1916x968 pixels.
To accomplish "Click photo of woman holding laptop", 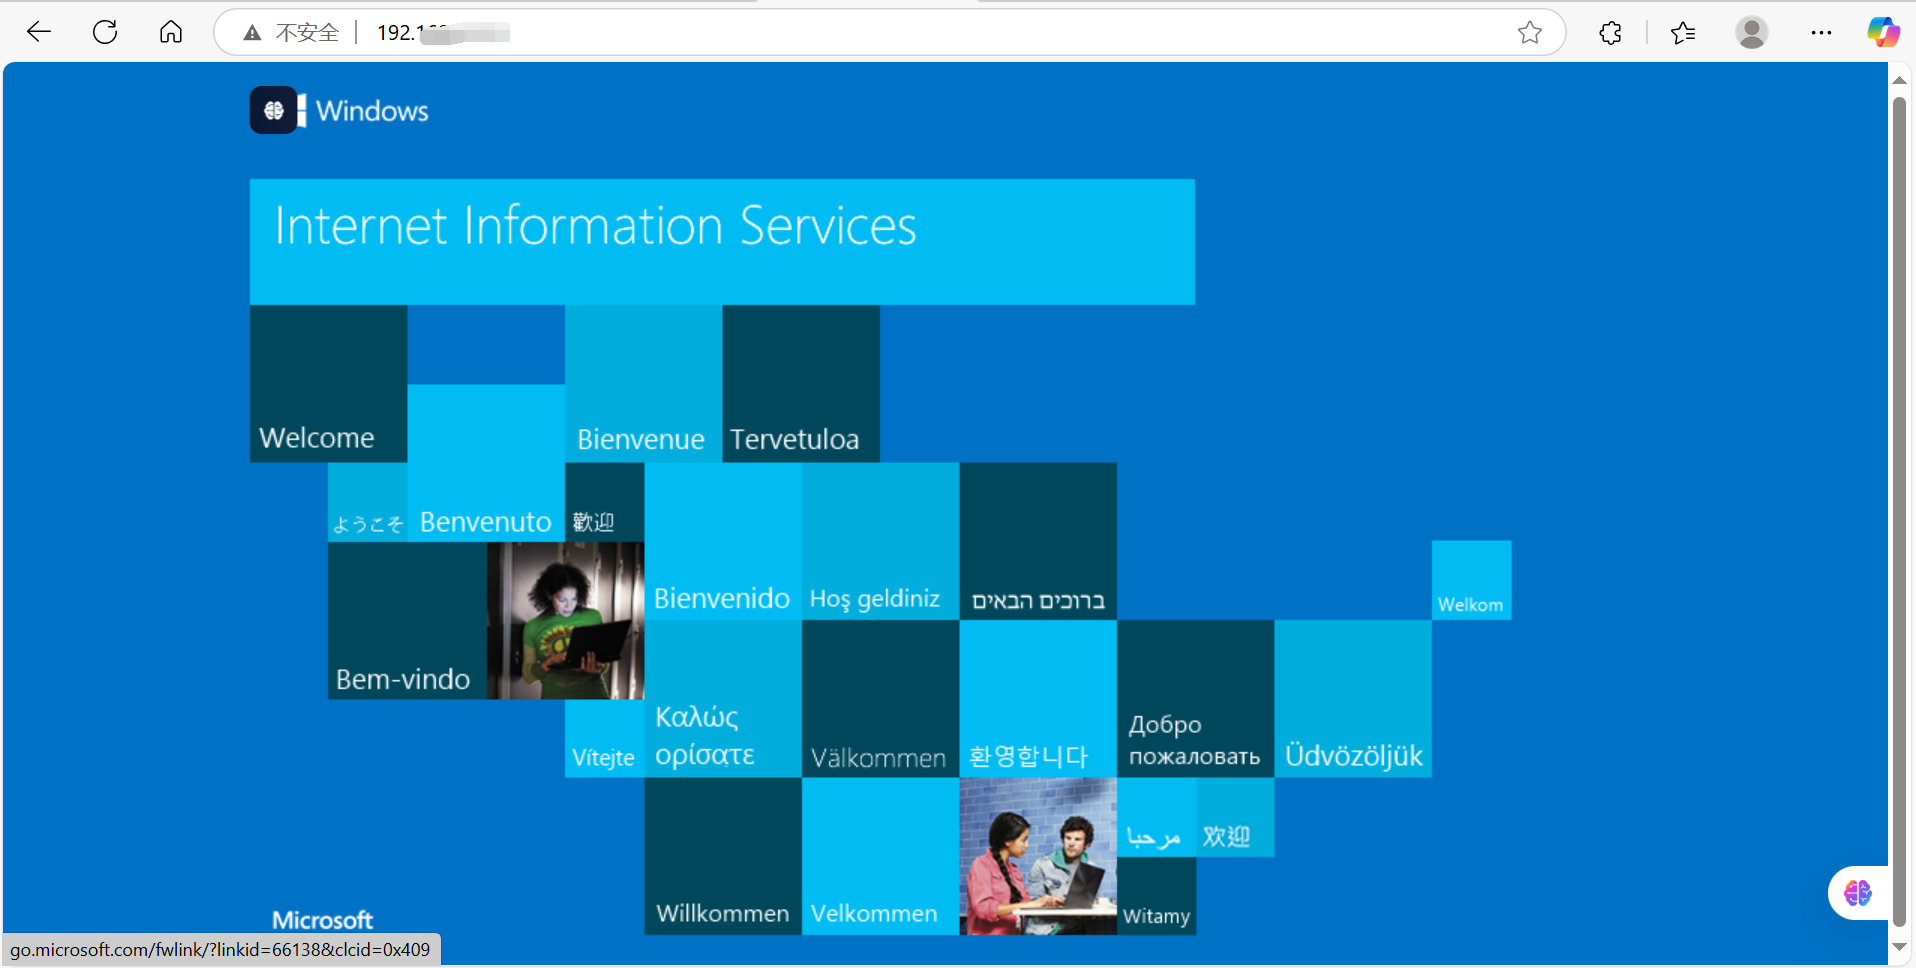I will [565, 620].
